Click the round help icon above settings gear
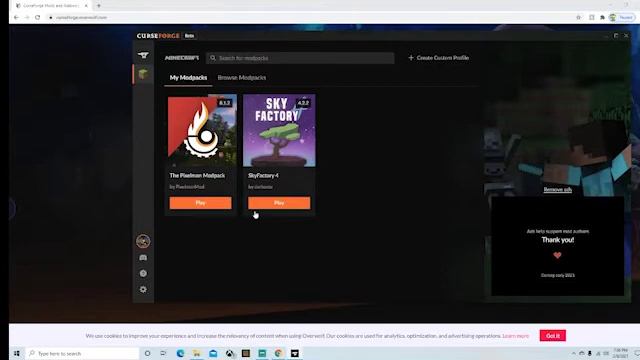 click(x=143, y=273)
